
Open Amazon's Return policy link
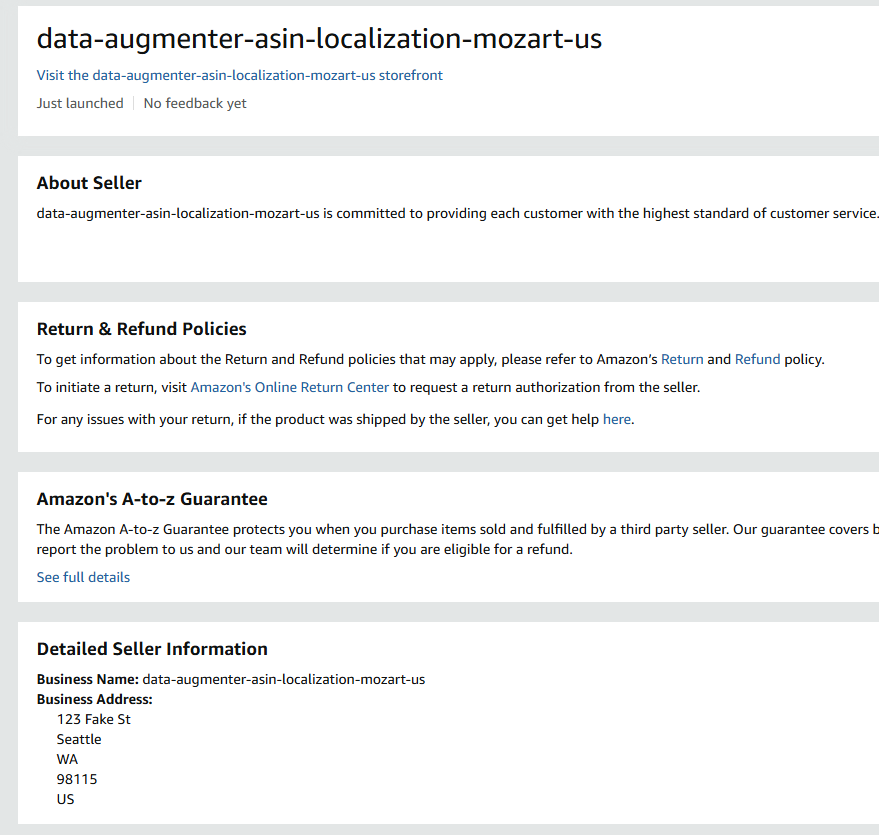[682, 359]
